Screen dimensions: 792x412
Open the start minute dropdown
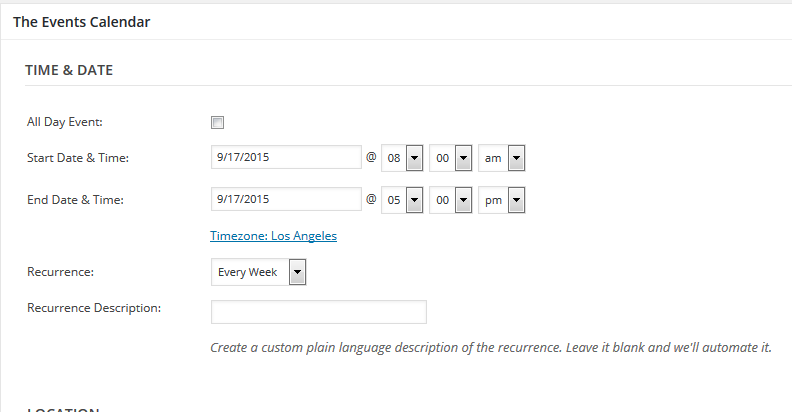(450, 158)
